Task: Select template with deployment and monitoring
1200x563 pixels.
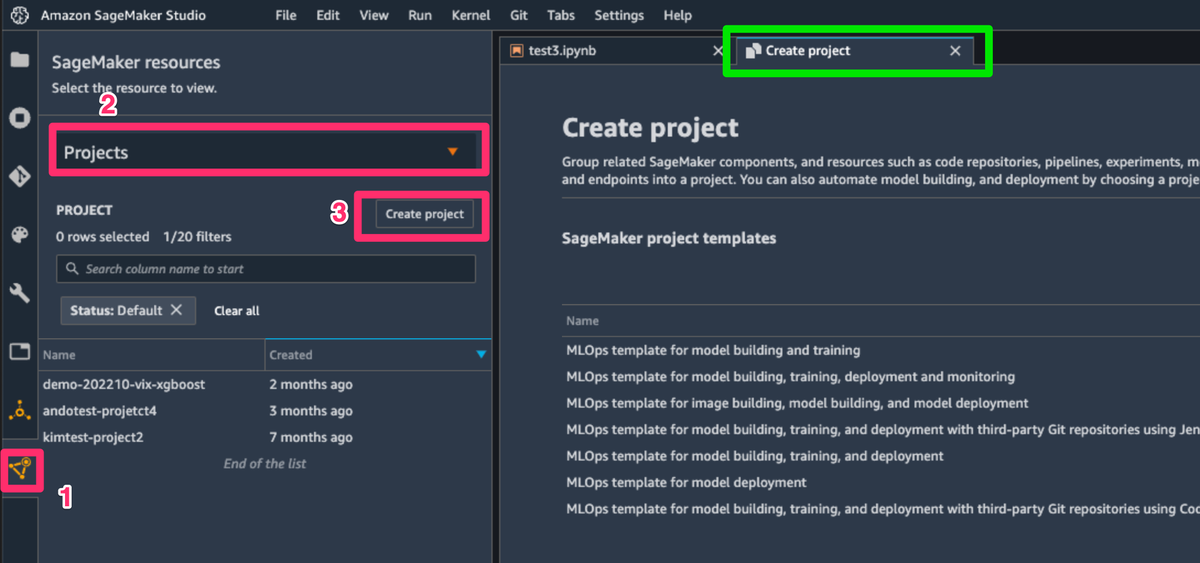Action: (x=790, y=377)
